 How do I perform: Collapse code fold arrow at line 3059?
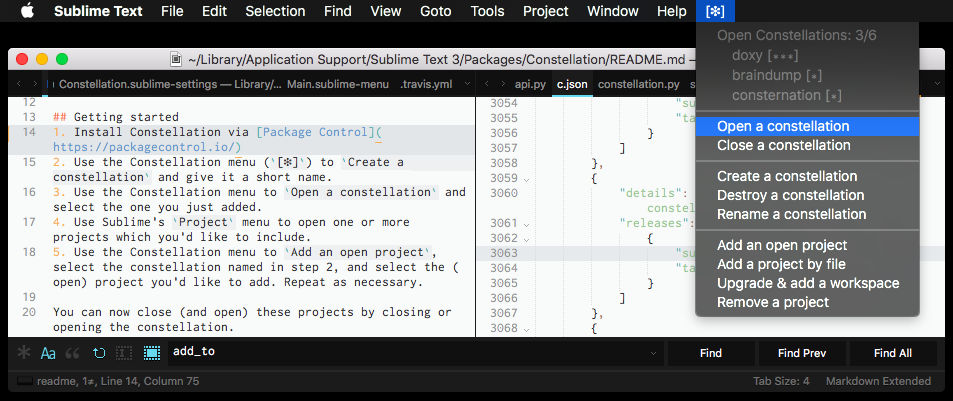pos(526,179)
